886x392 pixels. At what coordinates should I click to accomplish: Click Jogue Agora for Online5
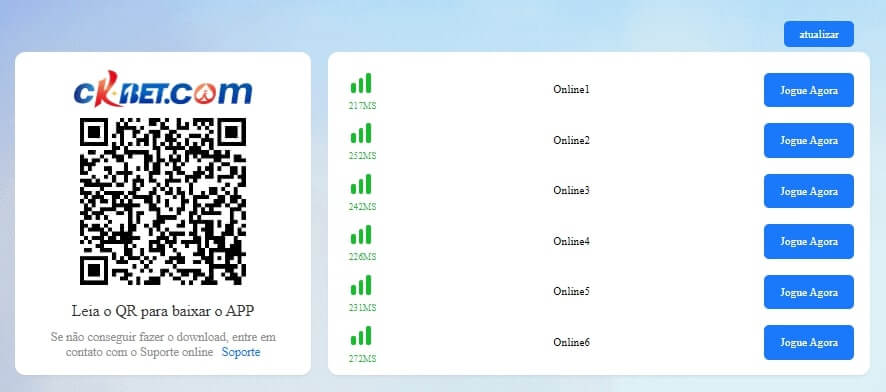pyautogui.click(x=809, y=292)
